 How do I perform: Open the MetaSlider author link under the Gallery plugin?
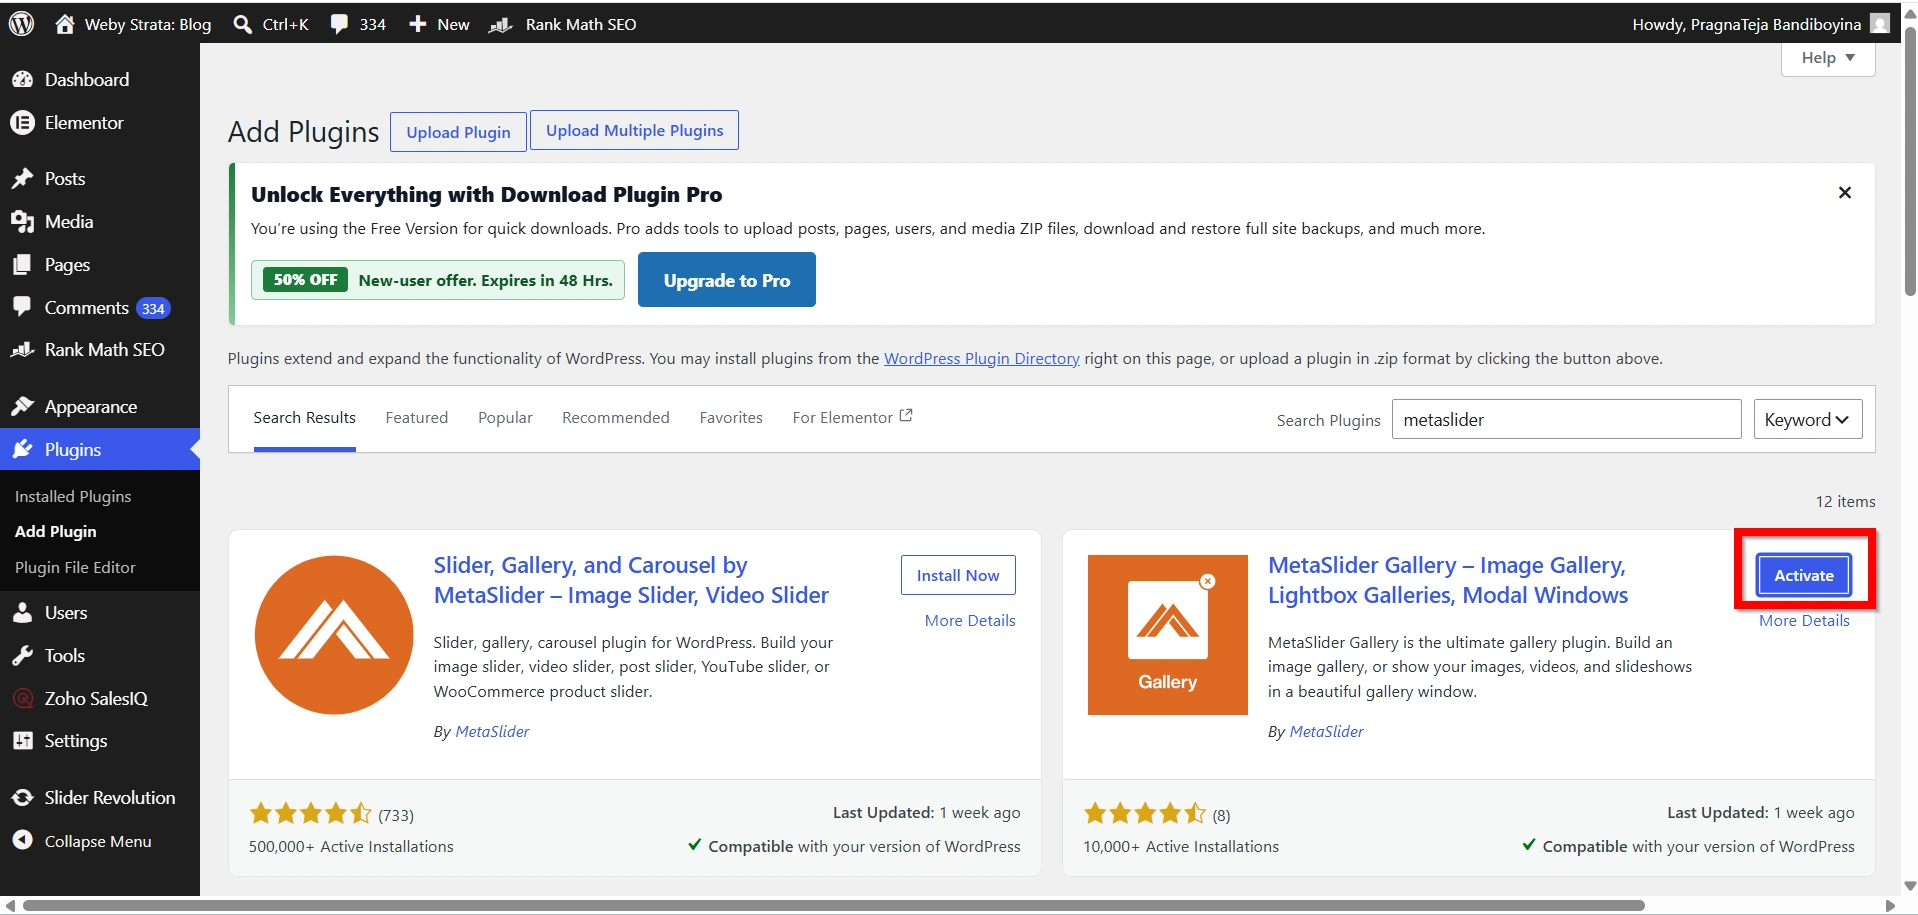(1326, 731)
